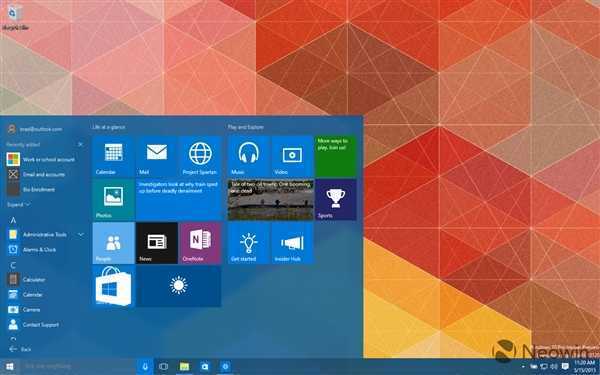The image size is (600, 375).
Task: Open the Investigation headline live tile
Action: click(x=179, y=200)
